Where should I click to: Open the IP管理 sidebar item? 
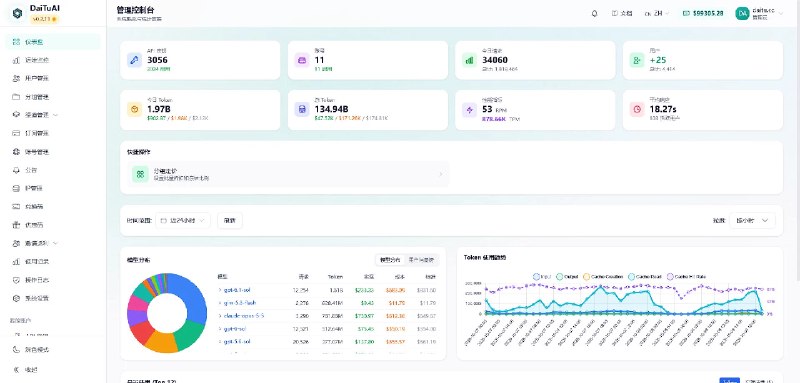point(53,188)
